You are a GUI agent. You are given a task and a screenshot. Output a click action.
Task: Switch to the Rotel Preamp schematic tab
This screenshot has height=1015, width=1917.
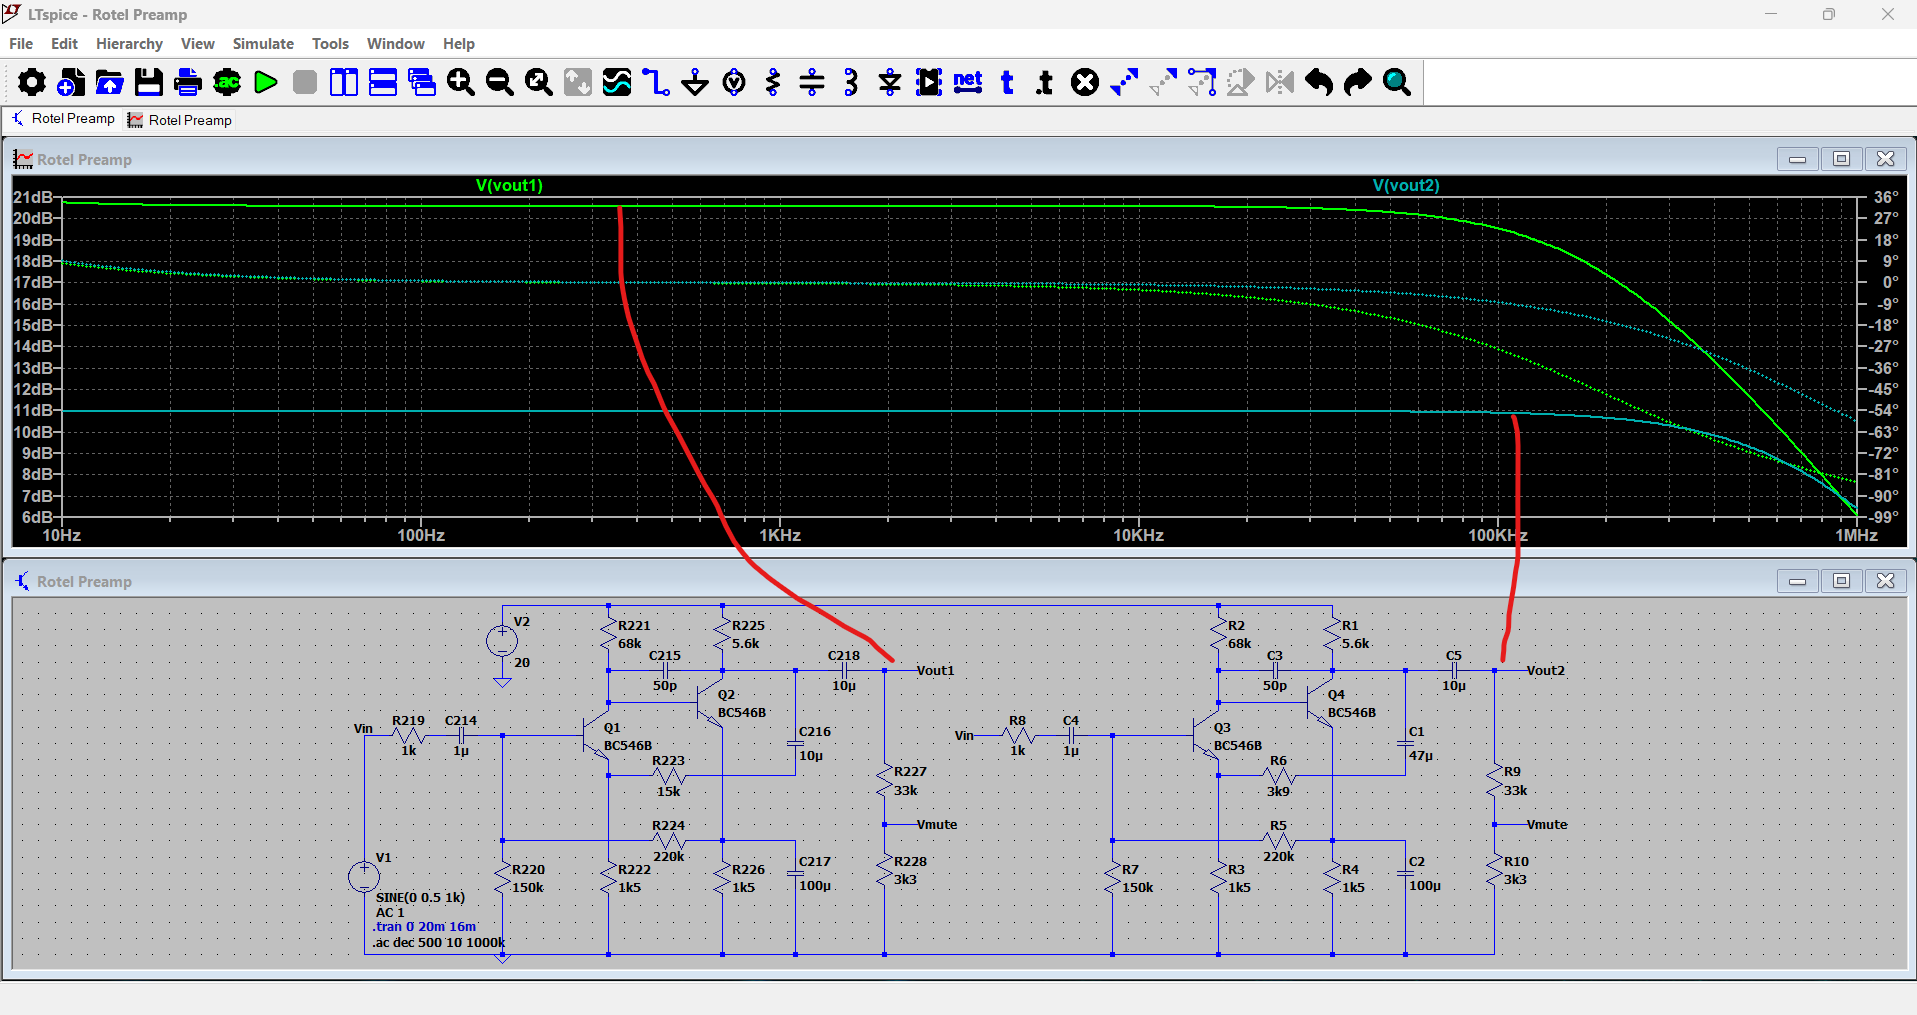click(63, 119)
